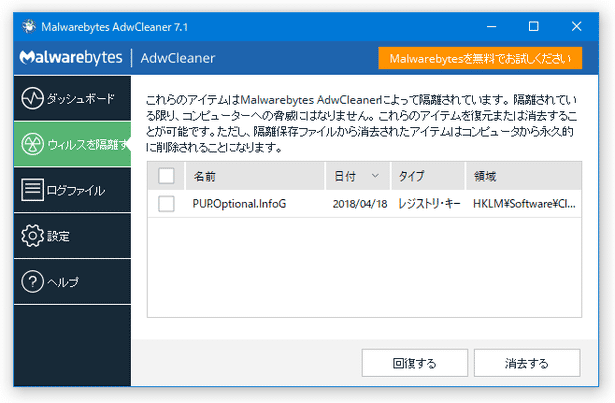
Task: Select the ウィルスを隔離 tab label
Action: [x=89, y=144]
